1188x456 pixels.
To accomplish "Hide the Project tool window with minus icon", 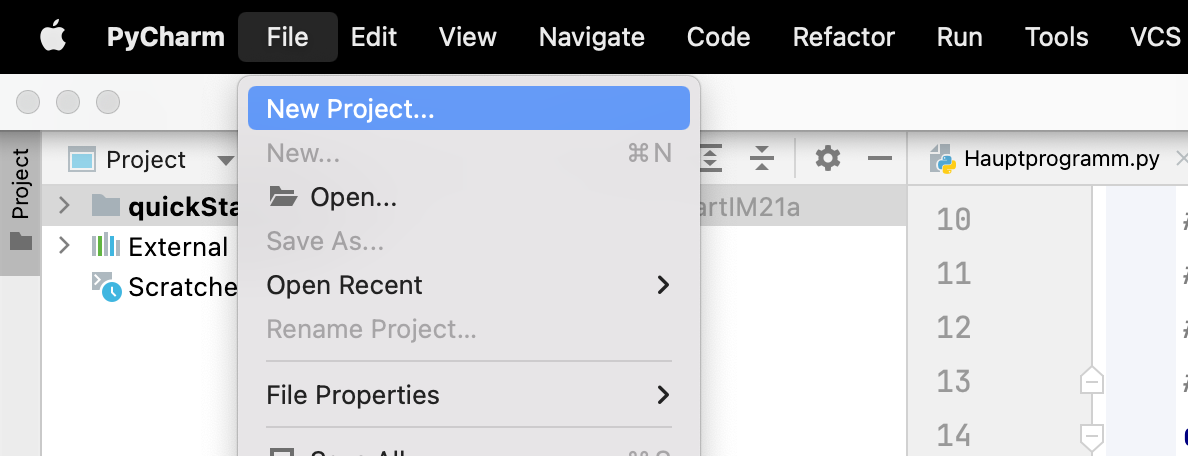I will coord(879,158).
